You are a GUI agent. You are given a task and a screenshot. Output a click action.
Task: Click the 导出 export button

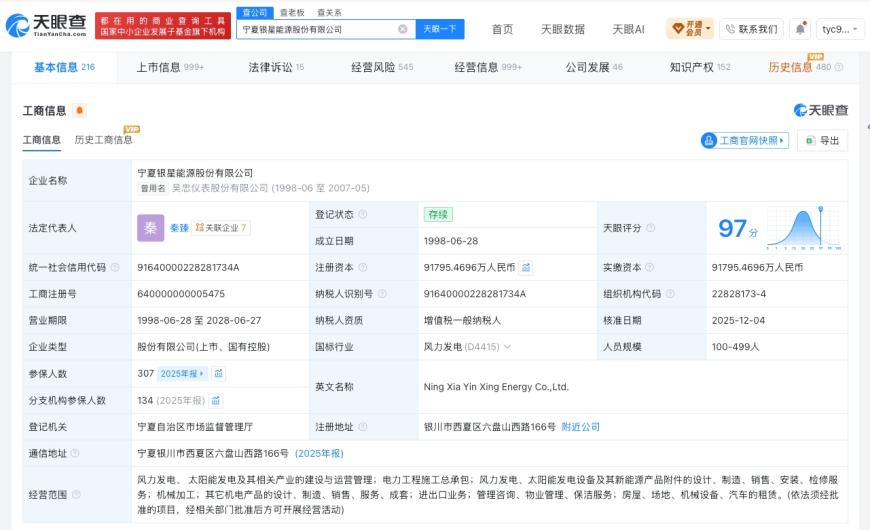coord(823,140)
